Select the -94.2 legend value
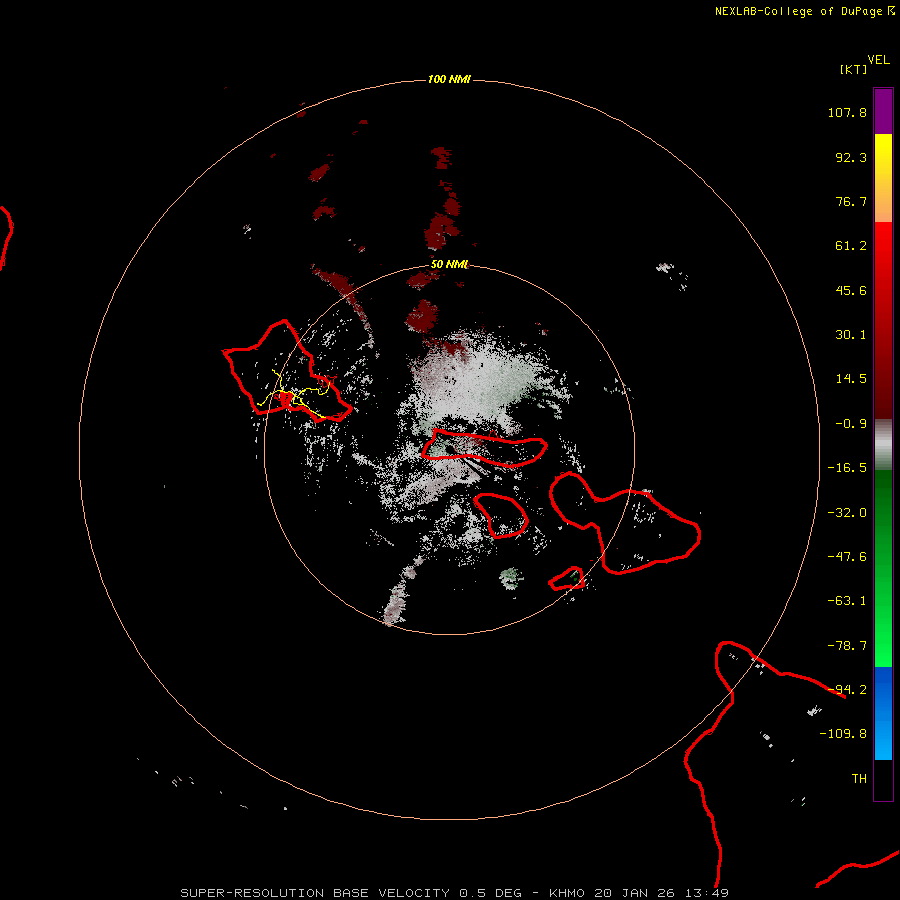The height and width of the screenshot is (900, 900). (x=847, y=690)
